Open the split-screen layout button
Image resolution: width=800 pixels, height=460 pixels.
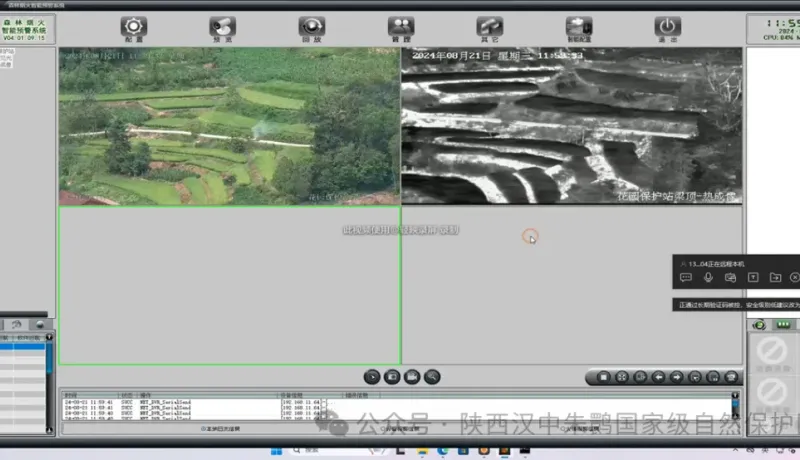click(x=640, y=377)
